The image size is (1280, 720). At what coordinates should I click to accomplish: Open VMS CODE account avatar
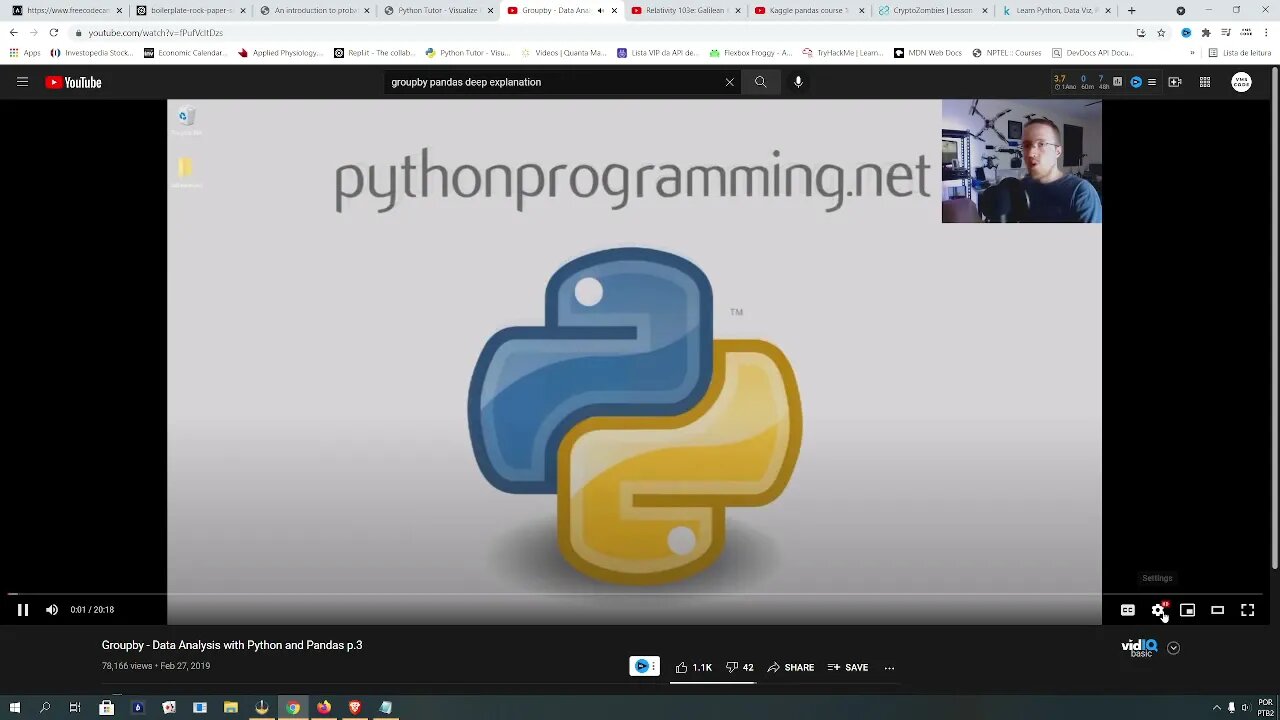[1241, 82]
